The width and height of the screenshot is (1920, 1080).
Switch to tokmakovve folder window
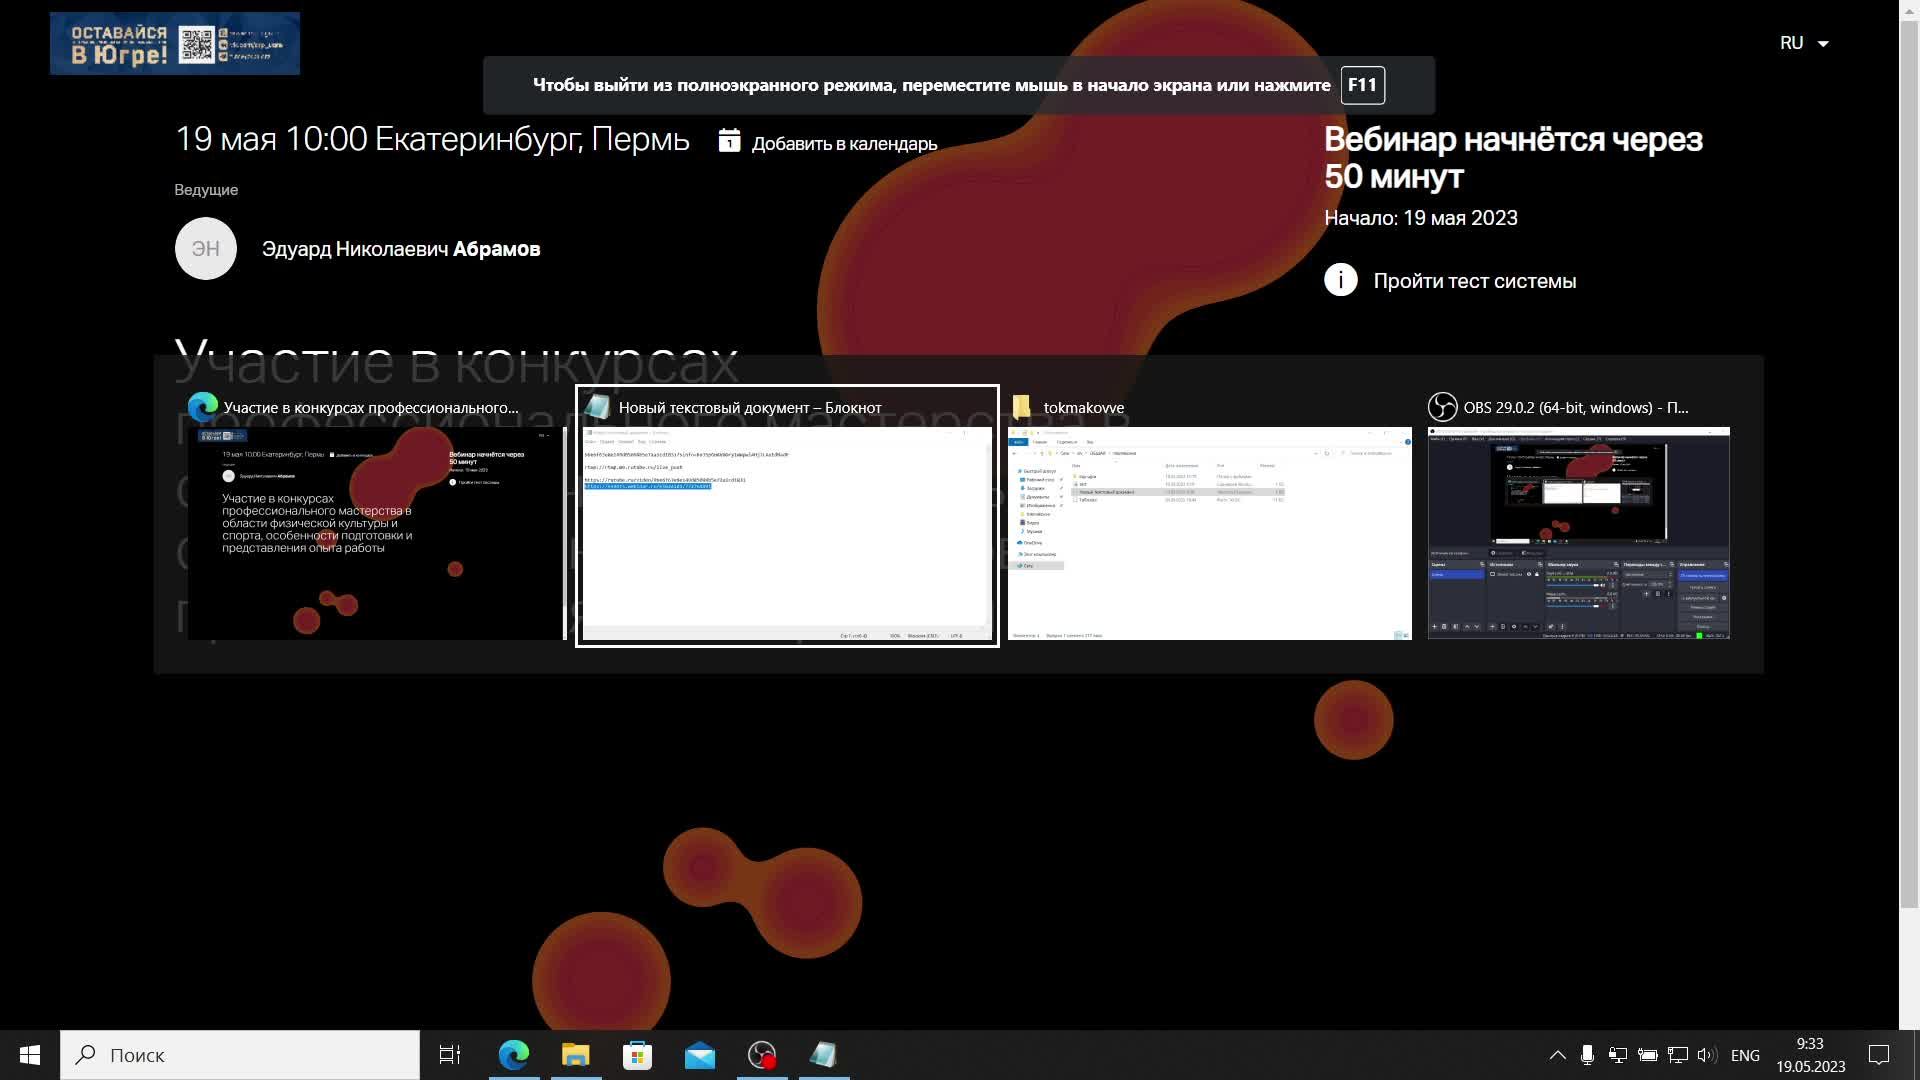coord(1209,532)
